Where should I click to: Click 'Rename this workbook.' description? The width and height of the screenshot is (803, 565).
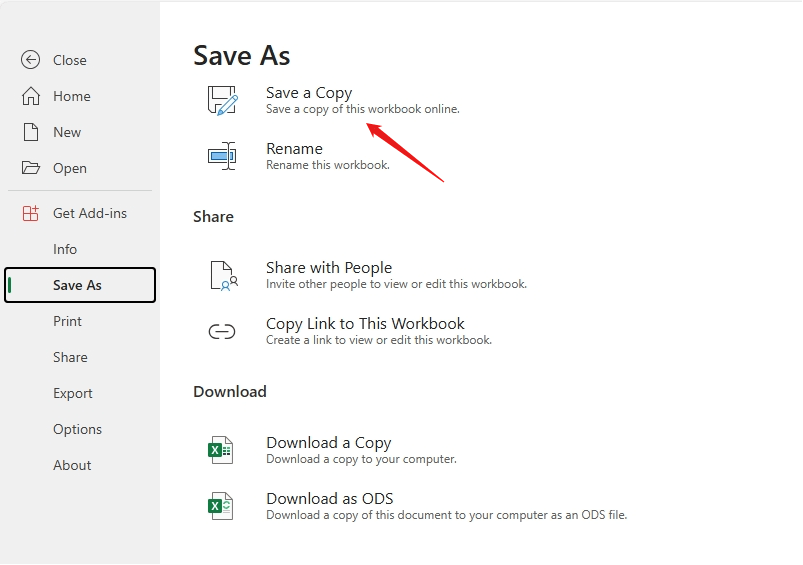328,165
